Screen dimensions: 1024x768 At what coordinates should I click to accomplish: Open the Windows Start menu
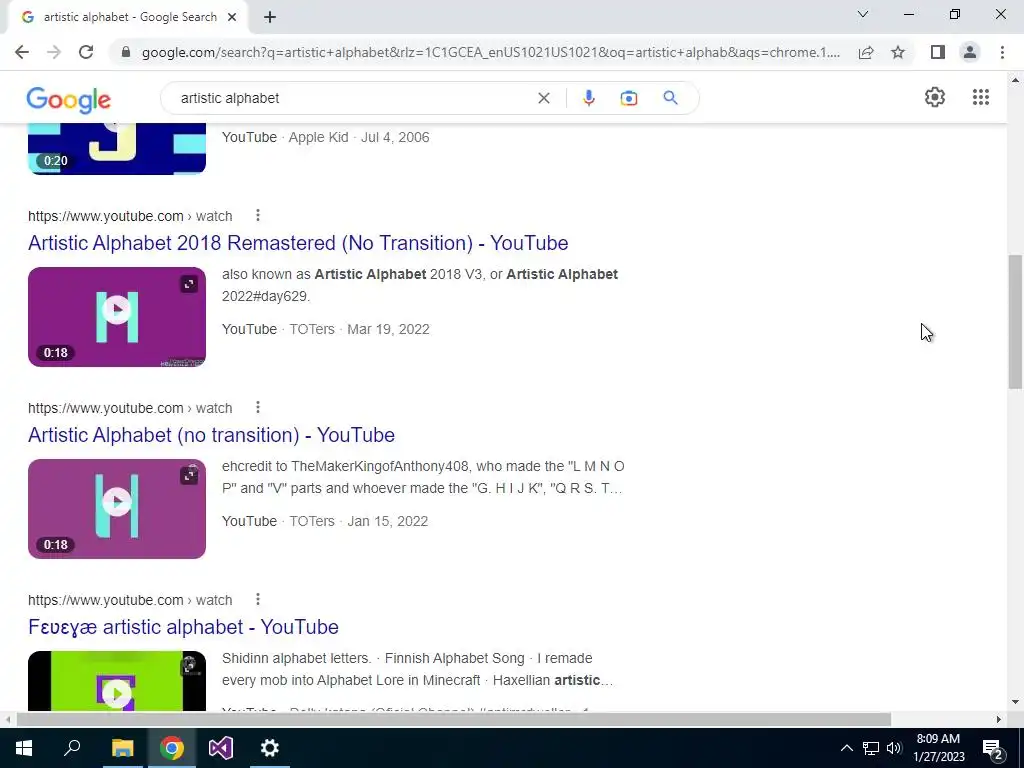point(24,748)
